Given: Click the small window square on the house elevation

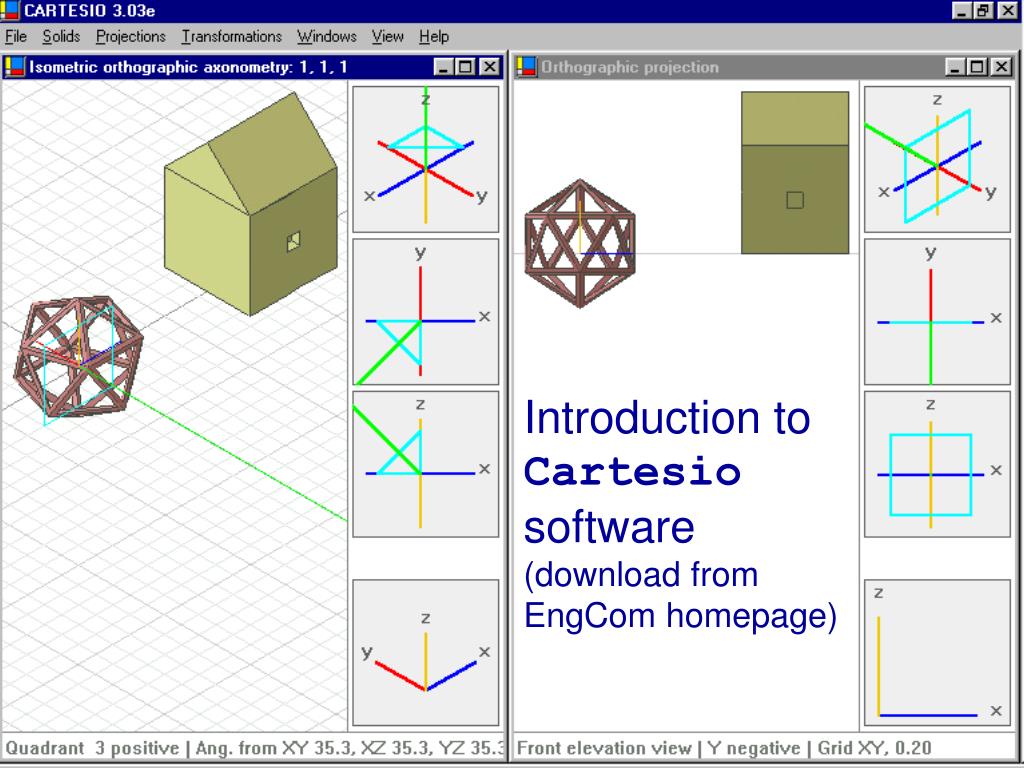Looking at the screenshot, I should point(795,200).
